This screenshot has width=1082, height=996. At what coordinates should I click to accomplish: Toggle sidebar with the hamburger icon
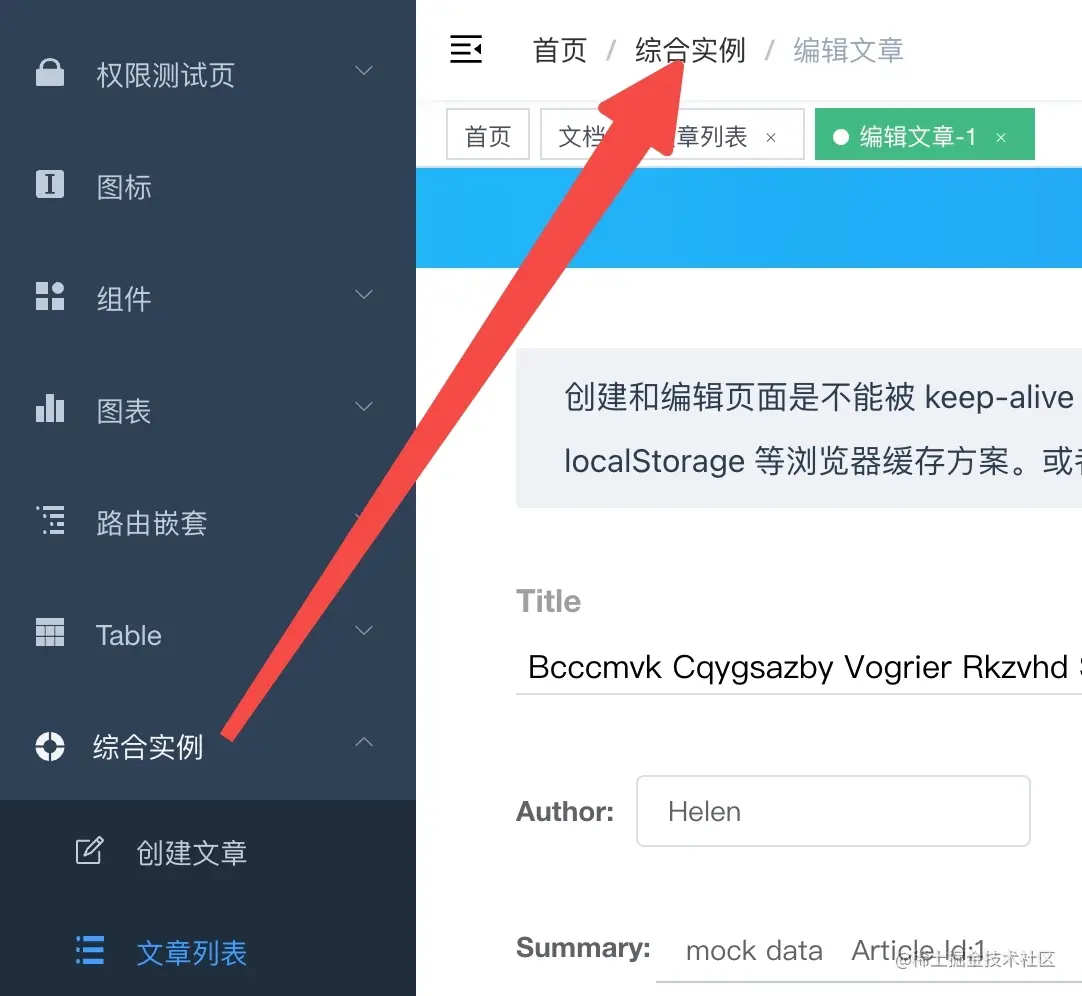pyautogui.click(x=466, y=49)
